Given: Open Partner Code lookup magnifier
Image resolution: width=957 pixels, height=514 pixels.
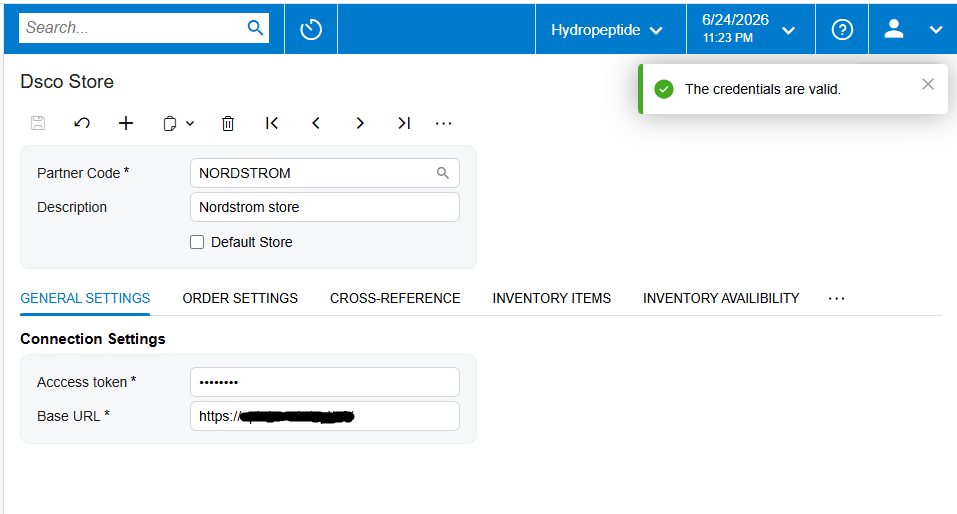Looking at the screenshot, I should tap(442, 173).
